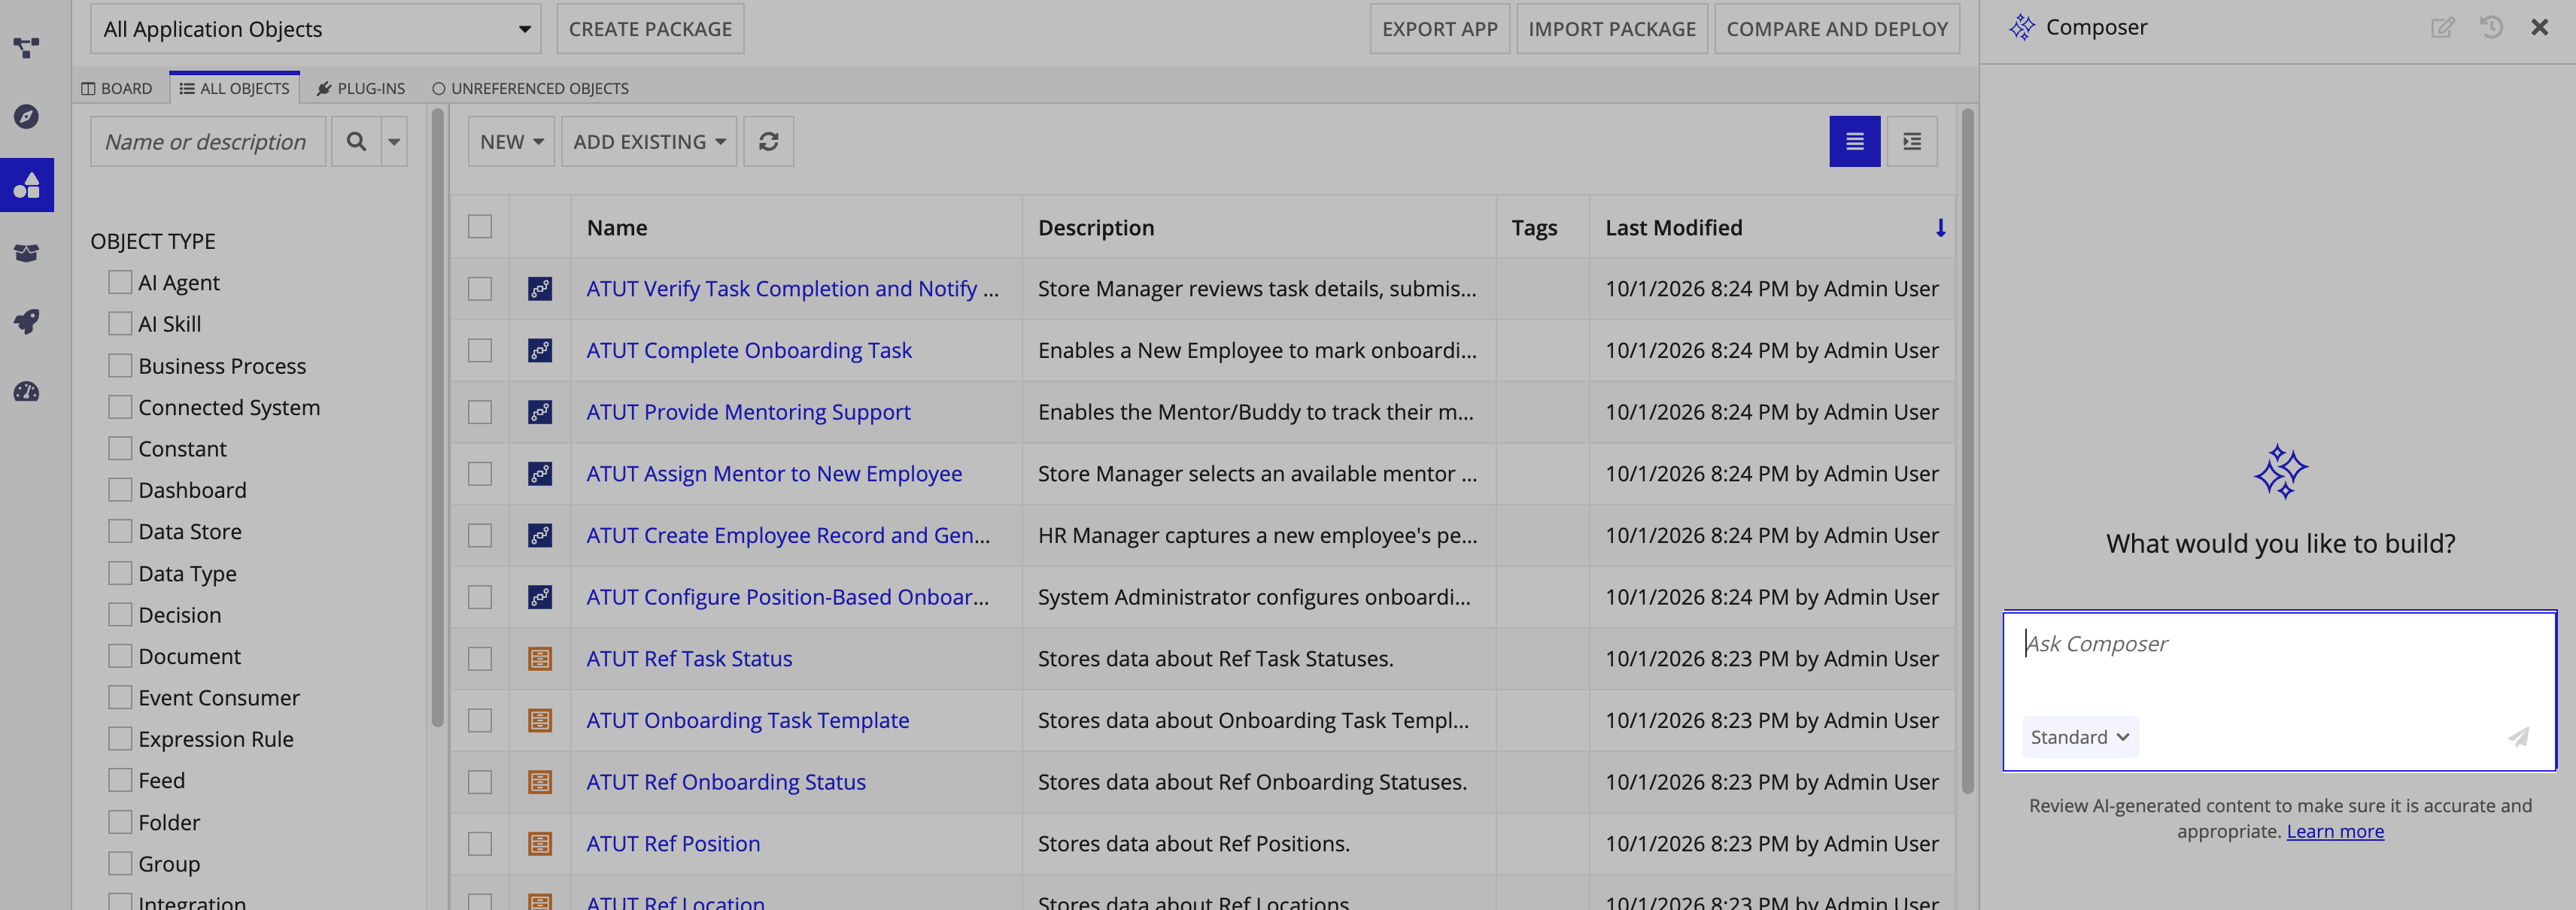Switch to grouped indented list view
2576x910 pixels.
click(1912, 142)
